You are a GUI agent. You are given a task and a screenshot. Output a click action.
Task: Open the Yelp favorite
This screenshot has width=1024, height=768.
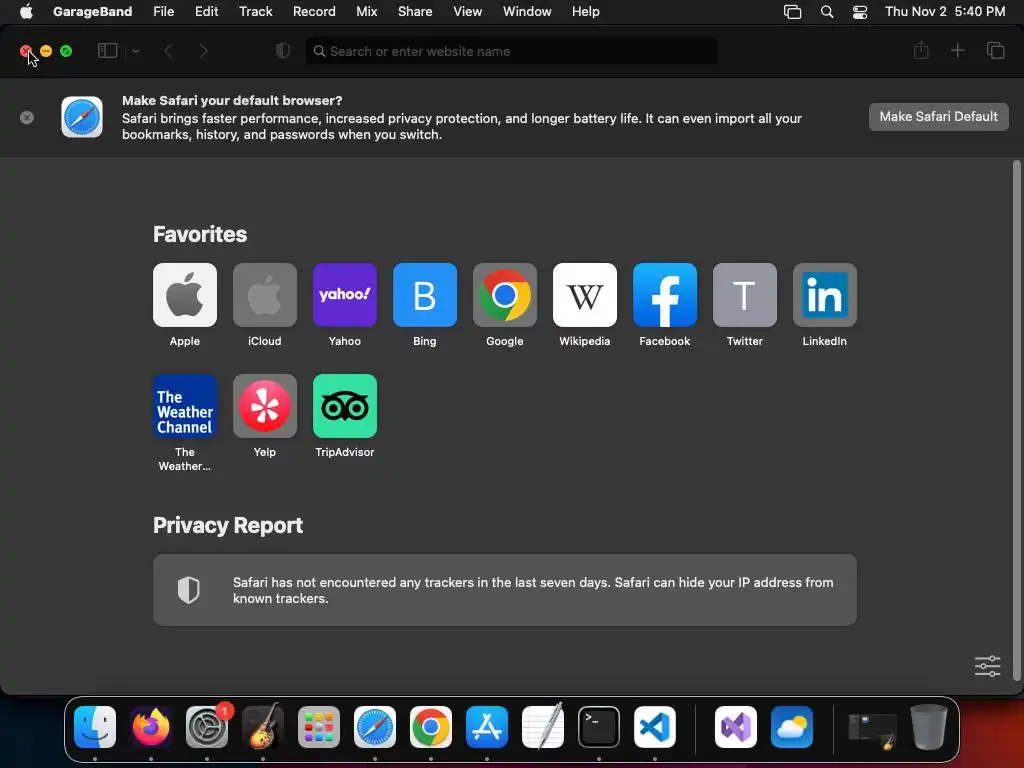[x=264, y=406]
